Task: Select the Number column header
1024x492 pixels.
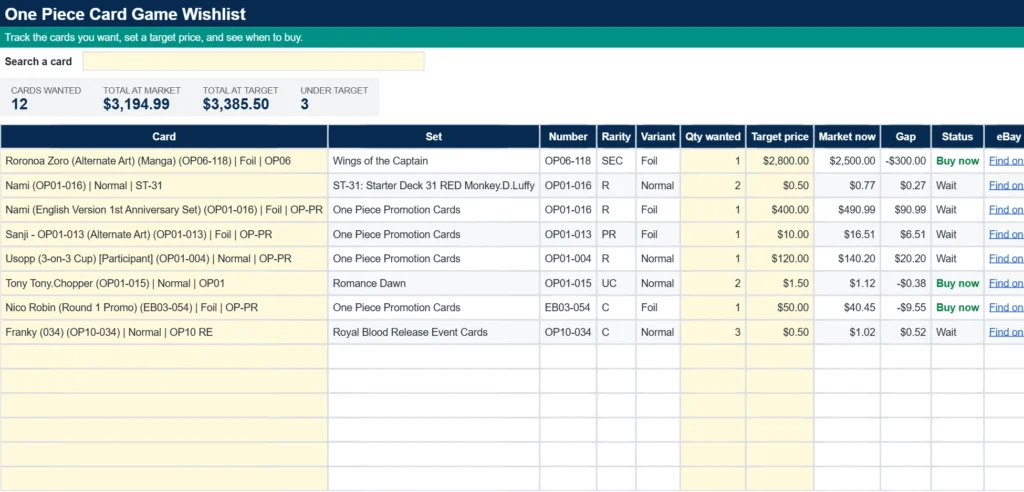Action: [568, 137]
